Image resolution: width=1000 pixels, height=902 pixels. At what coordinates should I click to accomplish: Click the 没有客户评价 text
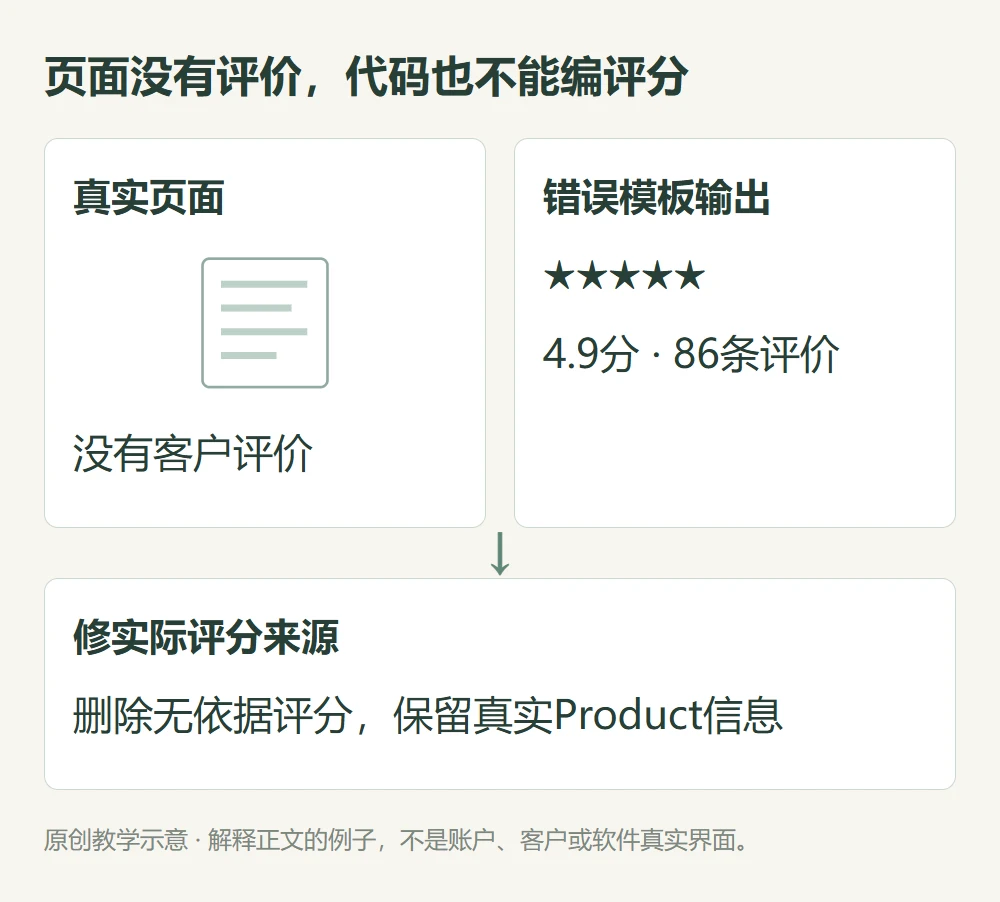(x=193, y=454)
